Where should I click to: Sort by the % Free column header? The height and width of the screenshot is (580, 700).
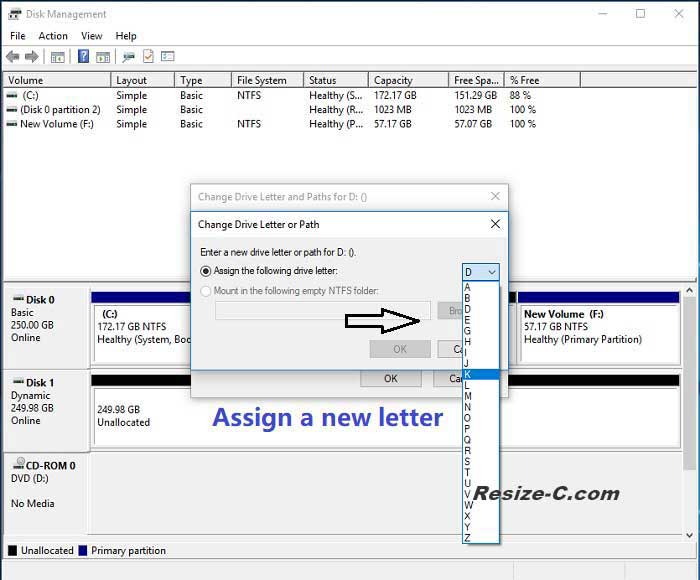[x=542, y=80]
